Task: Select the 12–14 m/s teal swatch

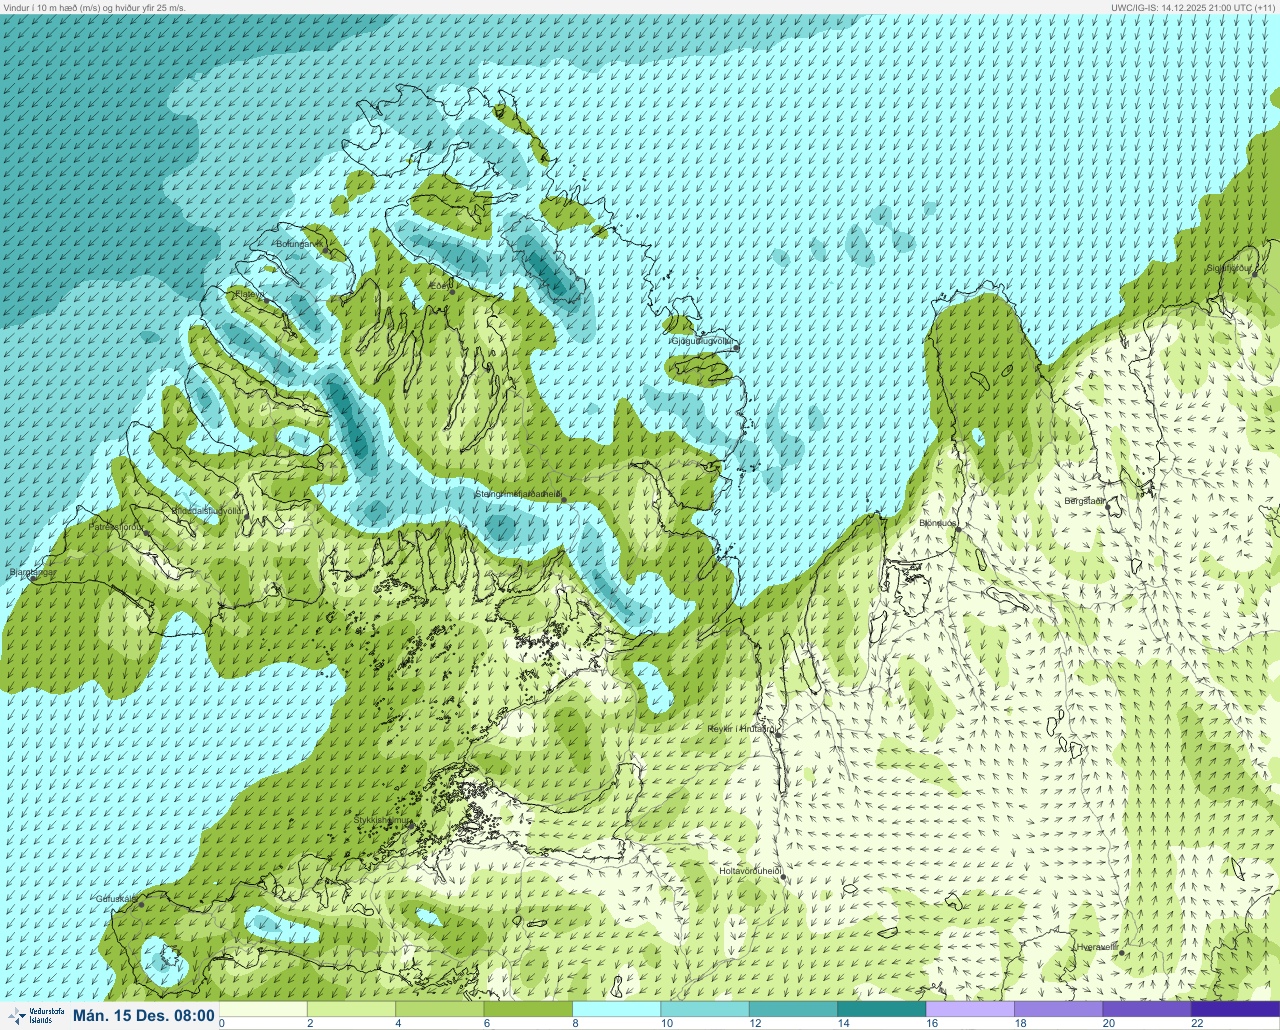Action: coord(793,1009)
